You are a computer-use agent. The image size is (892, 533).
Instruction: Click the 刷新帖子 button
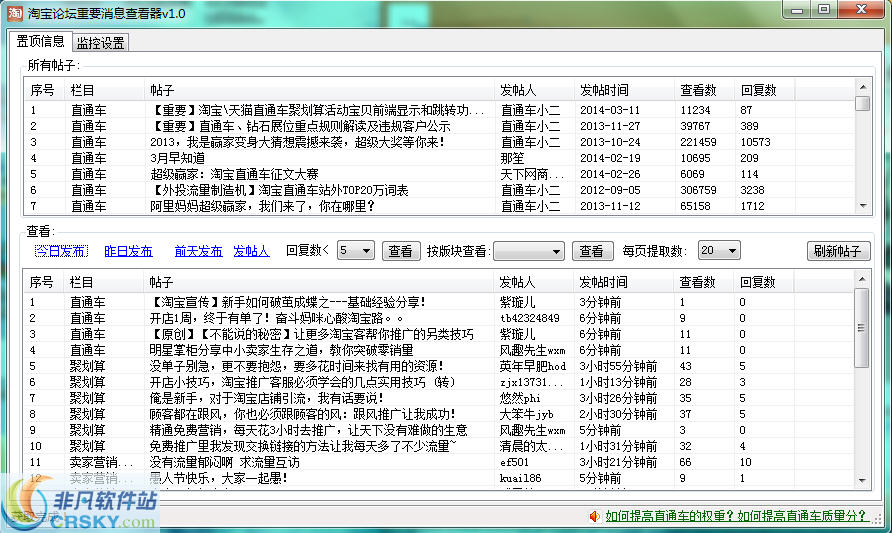click(x=838, y=251)
